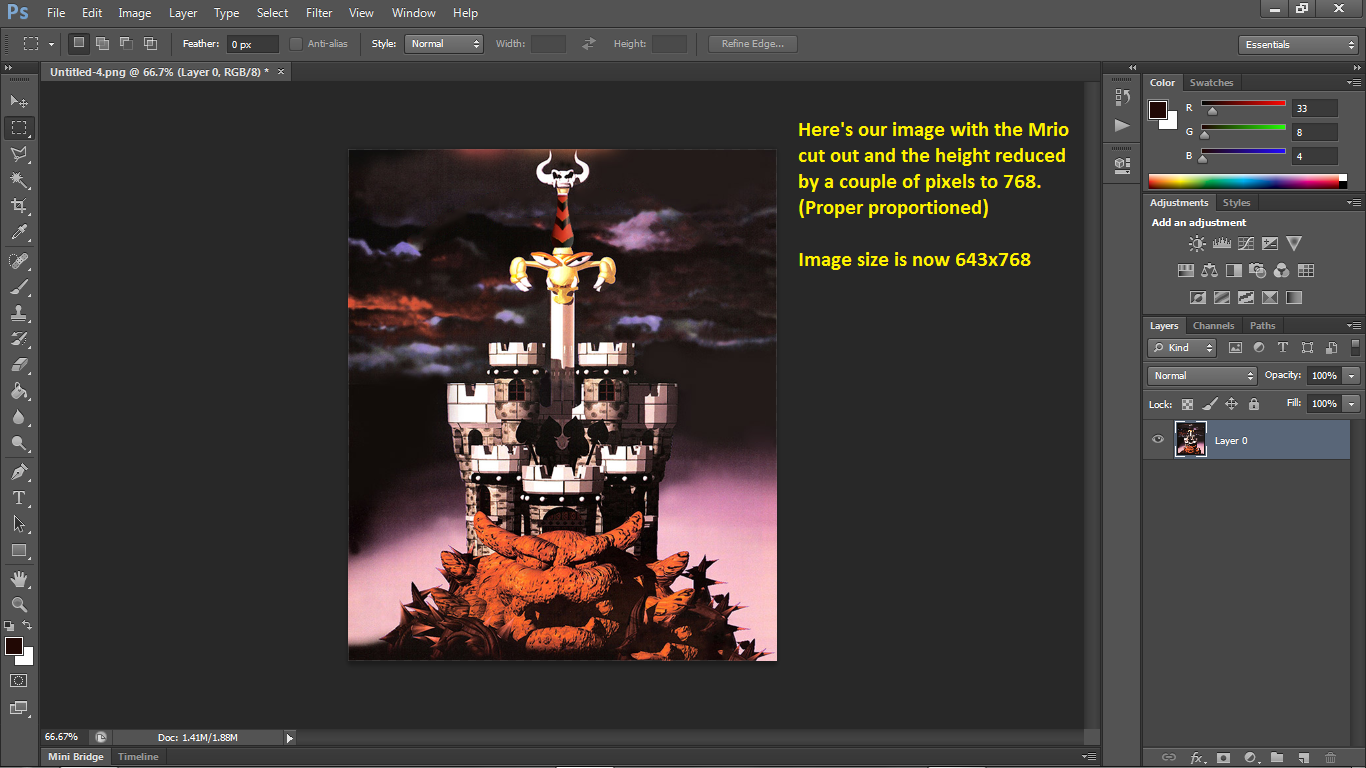Add a Curves adjustment
The width and height of the screenshot is (1366, 768).
(1245, 243)
